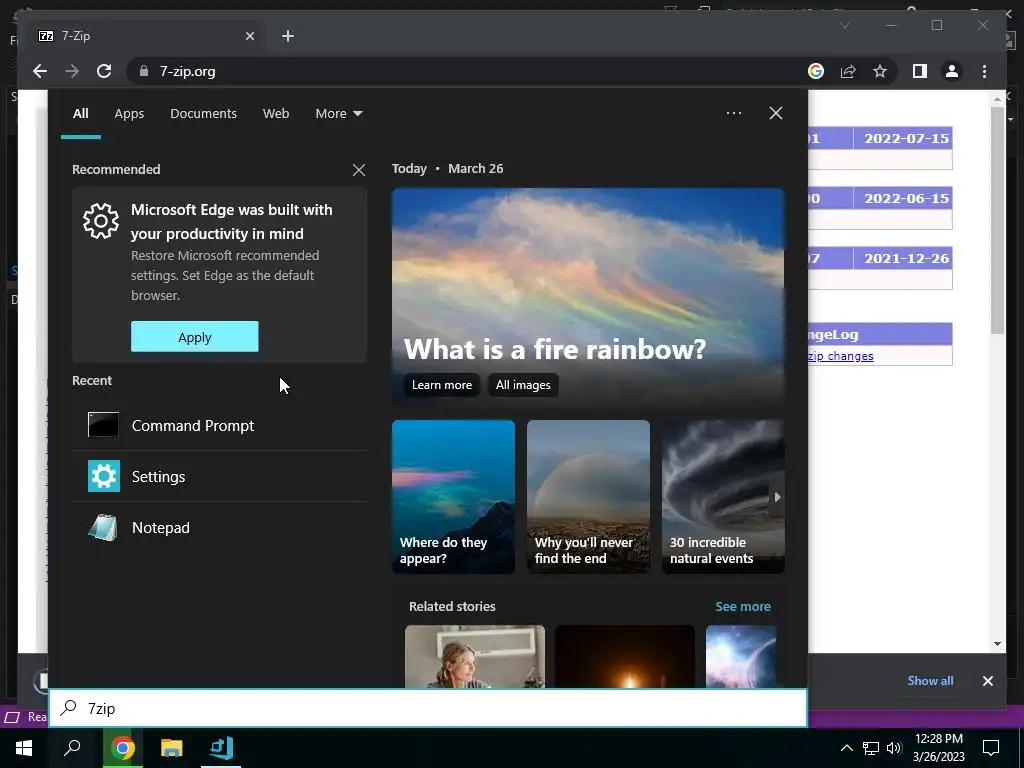Open Notepad from Recent list
The width and height of the screenshot is (1024, 768).
(x=219, y=527)
